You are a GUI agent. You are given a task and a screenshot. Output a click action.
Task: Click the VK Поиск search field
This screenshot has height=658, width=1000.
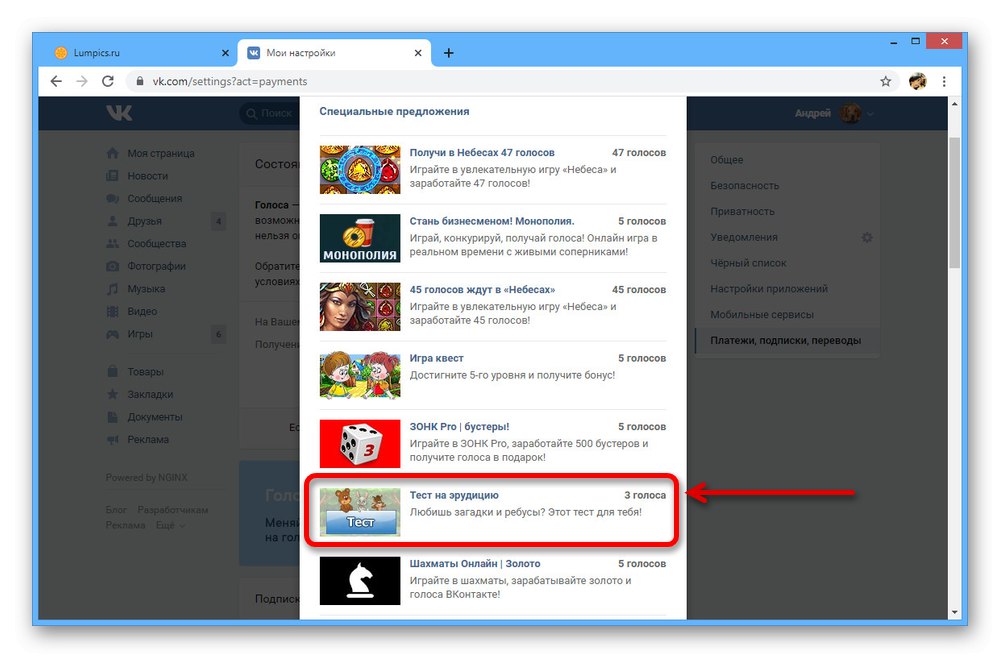[x=269, y=113]
